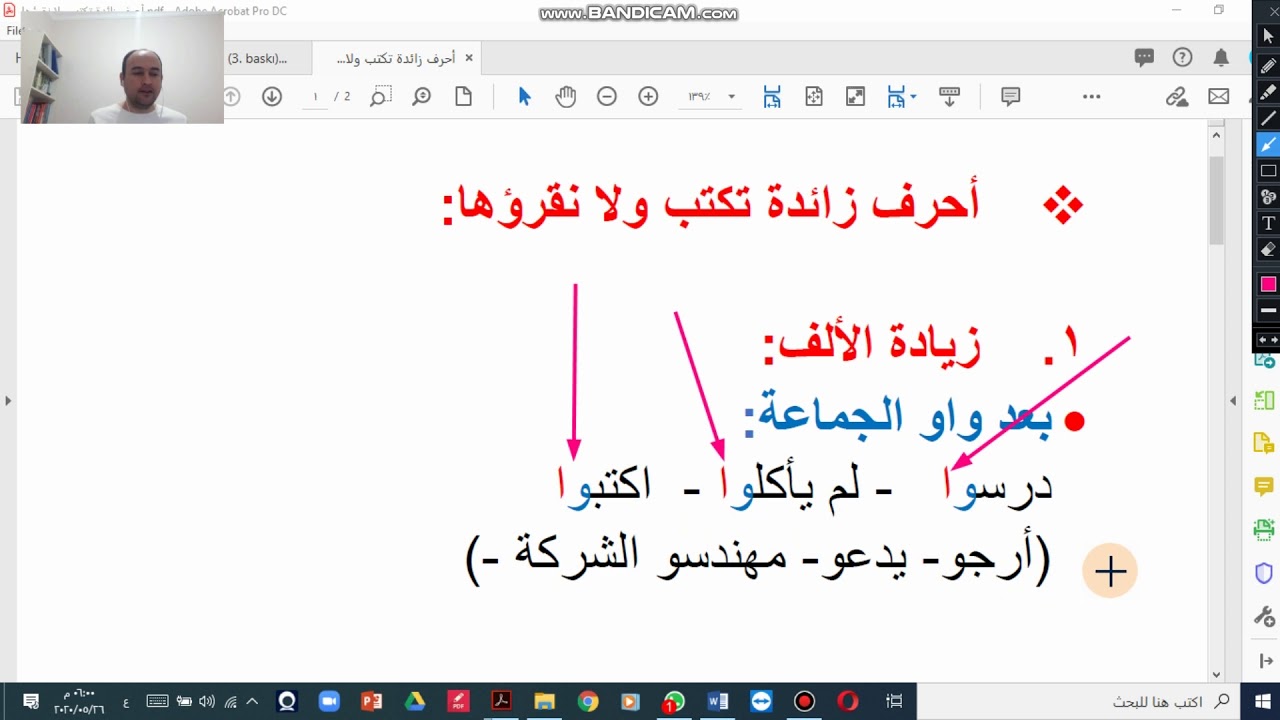1280x720 pixels.
Task: Open the more tools ellipsis menu
Action: click(1091, 97)
